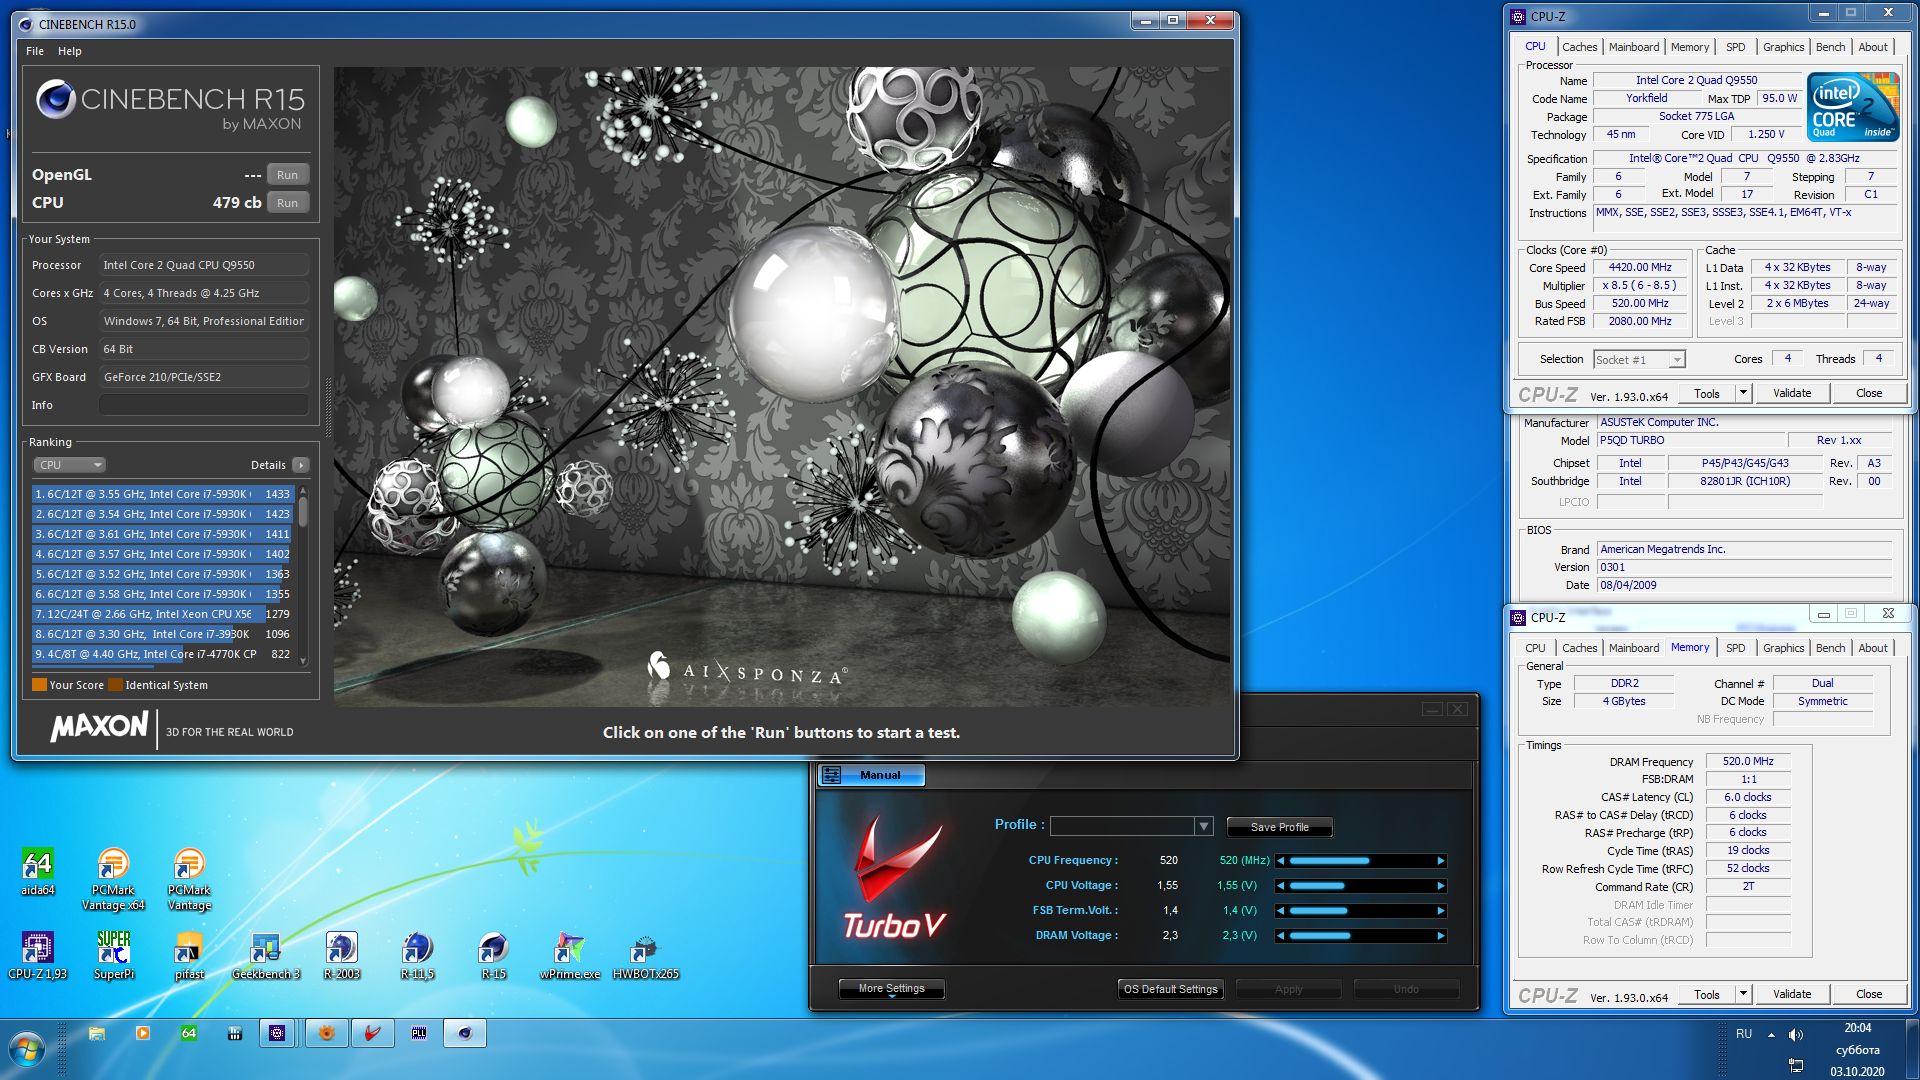Select the top-ranked i7-5930K 1433 entry
This screenshot has height=1080, width=1920.
[163, 494]
